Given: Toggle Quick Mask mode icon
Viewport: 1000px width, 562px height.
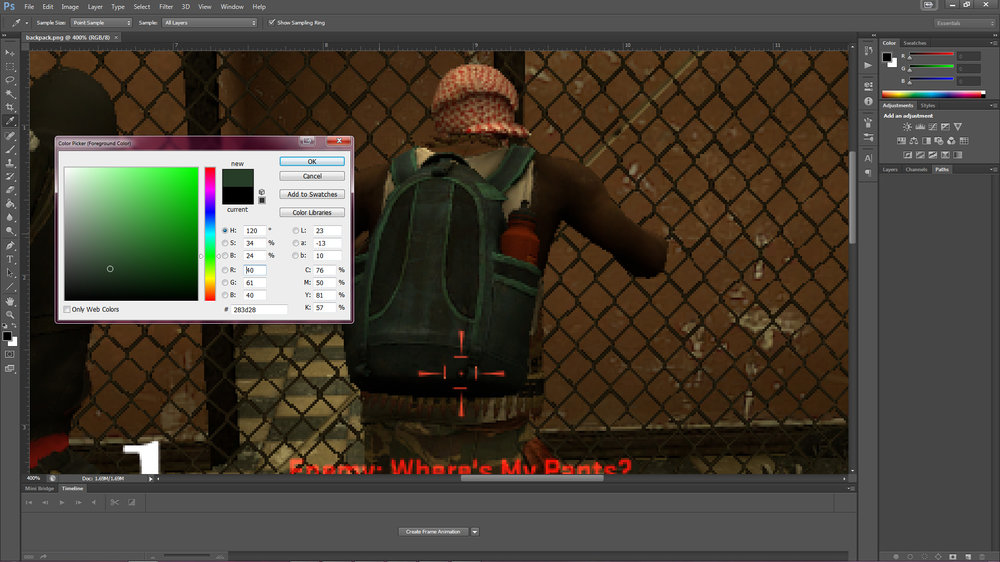Looking at the screenshot, I should point(10,355).
